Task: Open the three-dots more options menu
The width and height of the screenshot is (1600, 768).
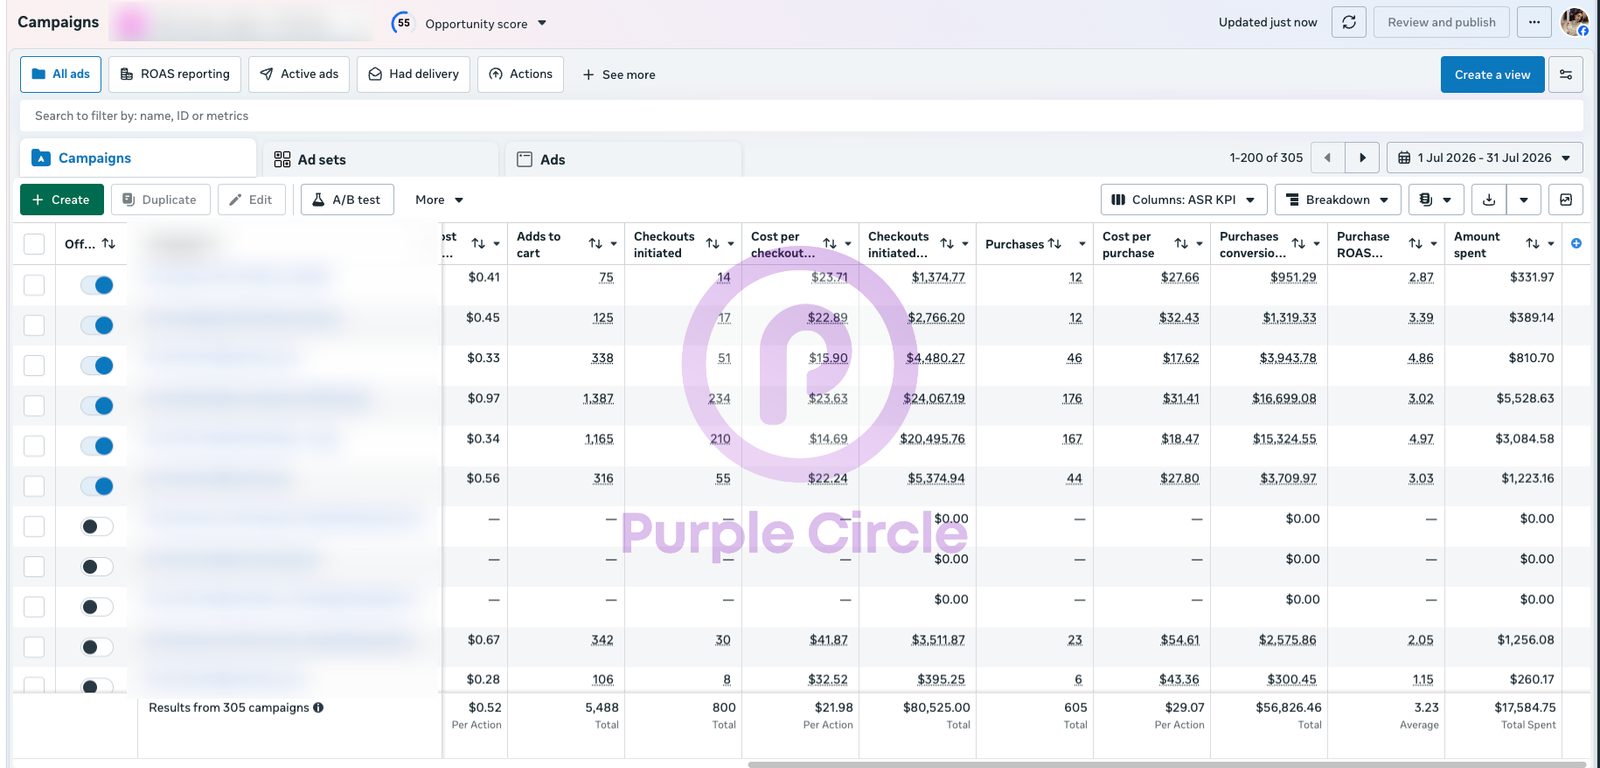Action: 1534,22
